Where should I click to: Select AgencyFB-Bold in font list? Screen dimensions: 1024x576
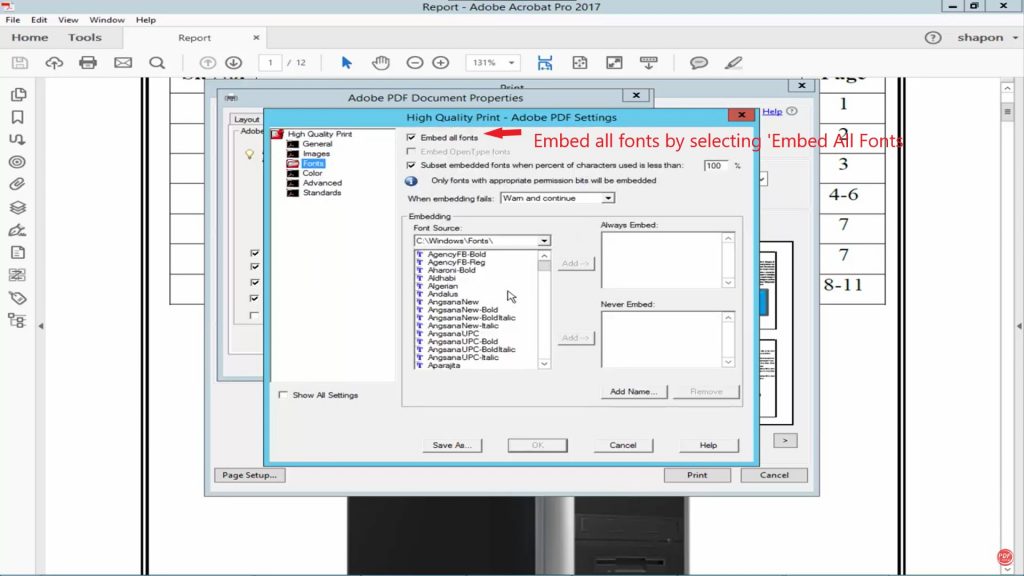456,254
